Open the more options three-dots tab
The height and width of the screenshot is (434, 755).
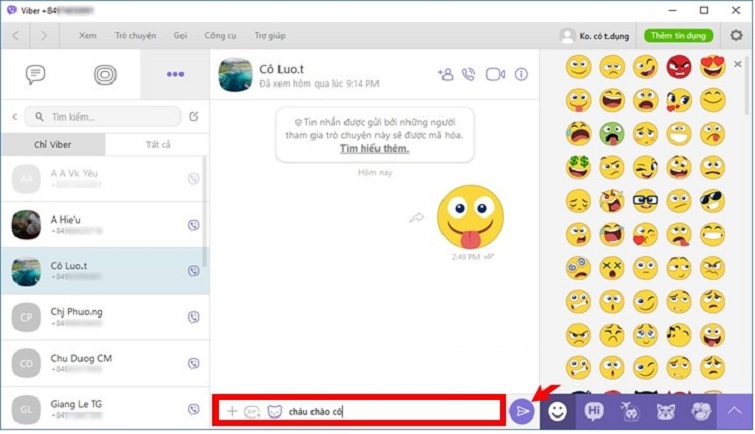pyautogui.click(x=175, y=74)
